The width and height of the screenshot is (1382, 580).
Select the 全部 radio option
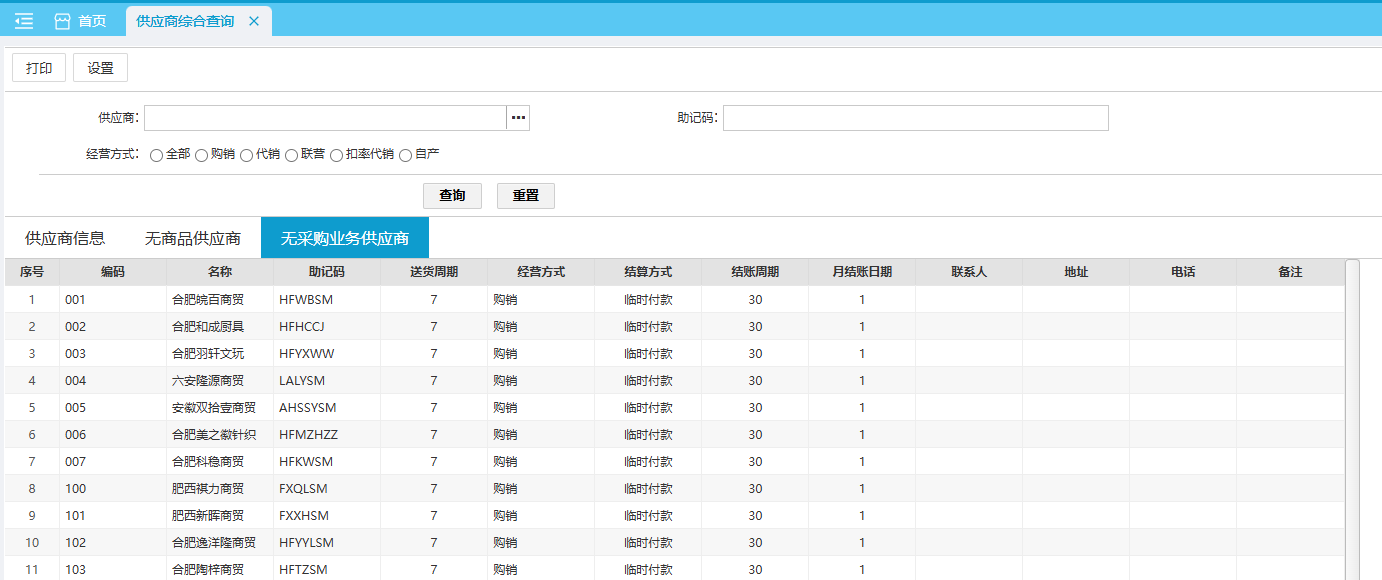point(156,155)
